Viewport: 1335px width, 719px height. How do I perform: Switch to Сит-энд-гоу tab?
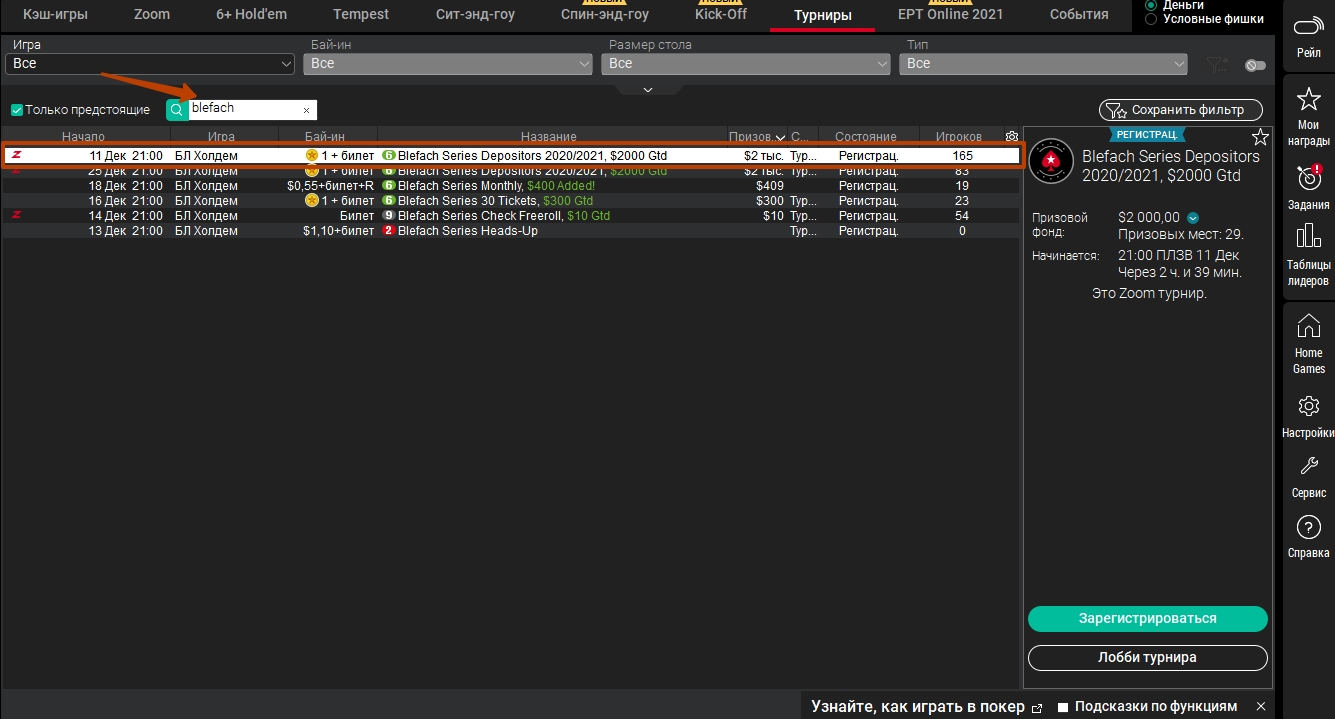click(x=476, y=14)
